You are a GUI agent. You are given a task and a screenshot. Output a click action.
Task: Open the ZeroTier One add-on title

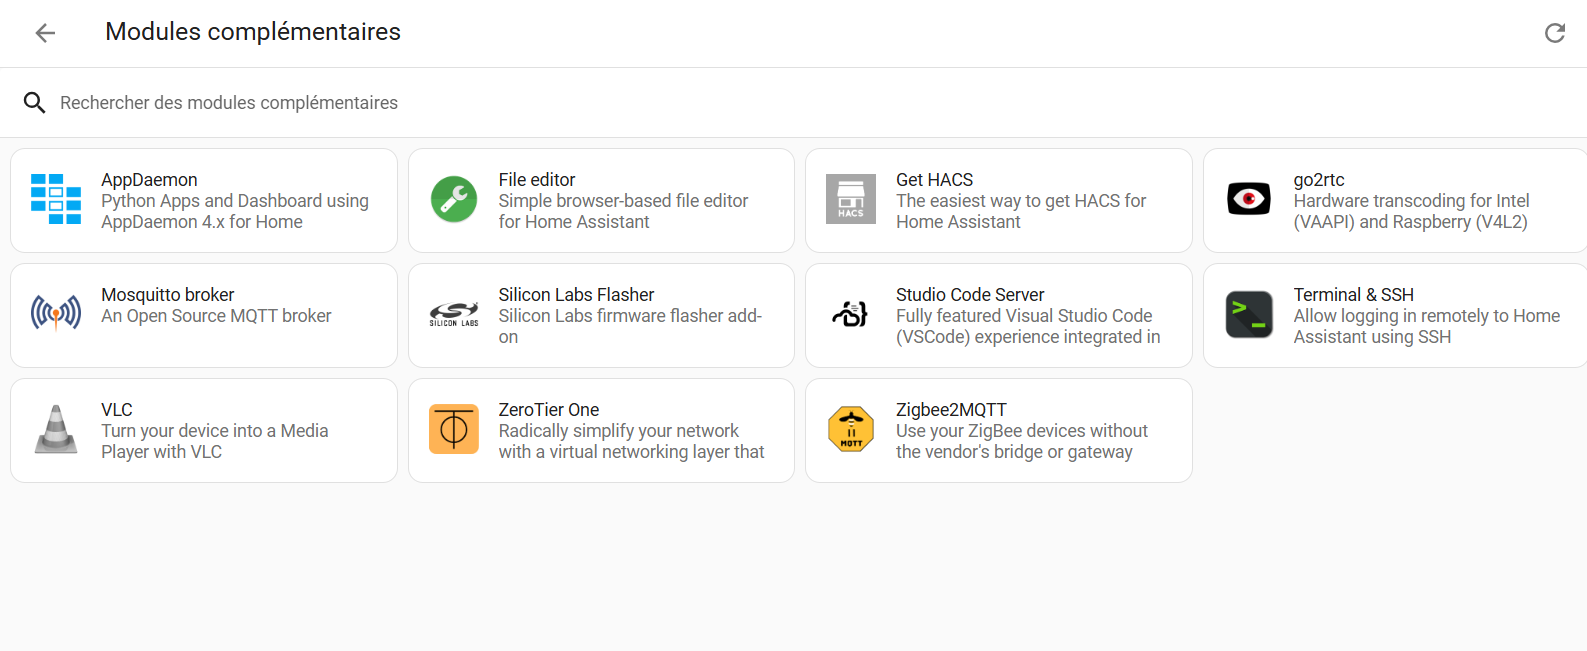(x=549, y=410)
